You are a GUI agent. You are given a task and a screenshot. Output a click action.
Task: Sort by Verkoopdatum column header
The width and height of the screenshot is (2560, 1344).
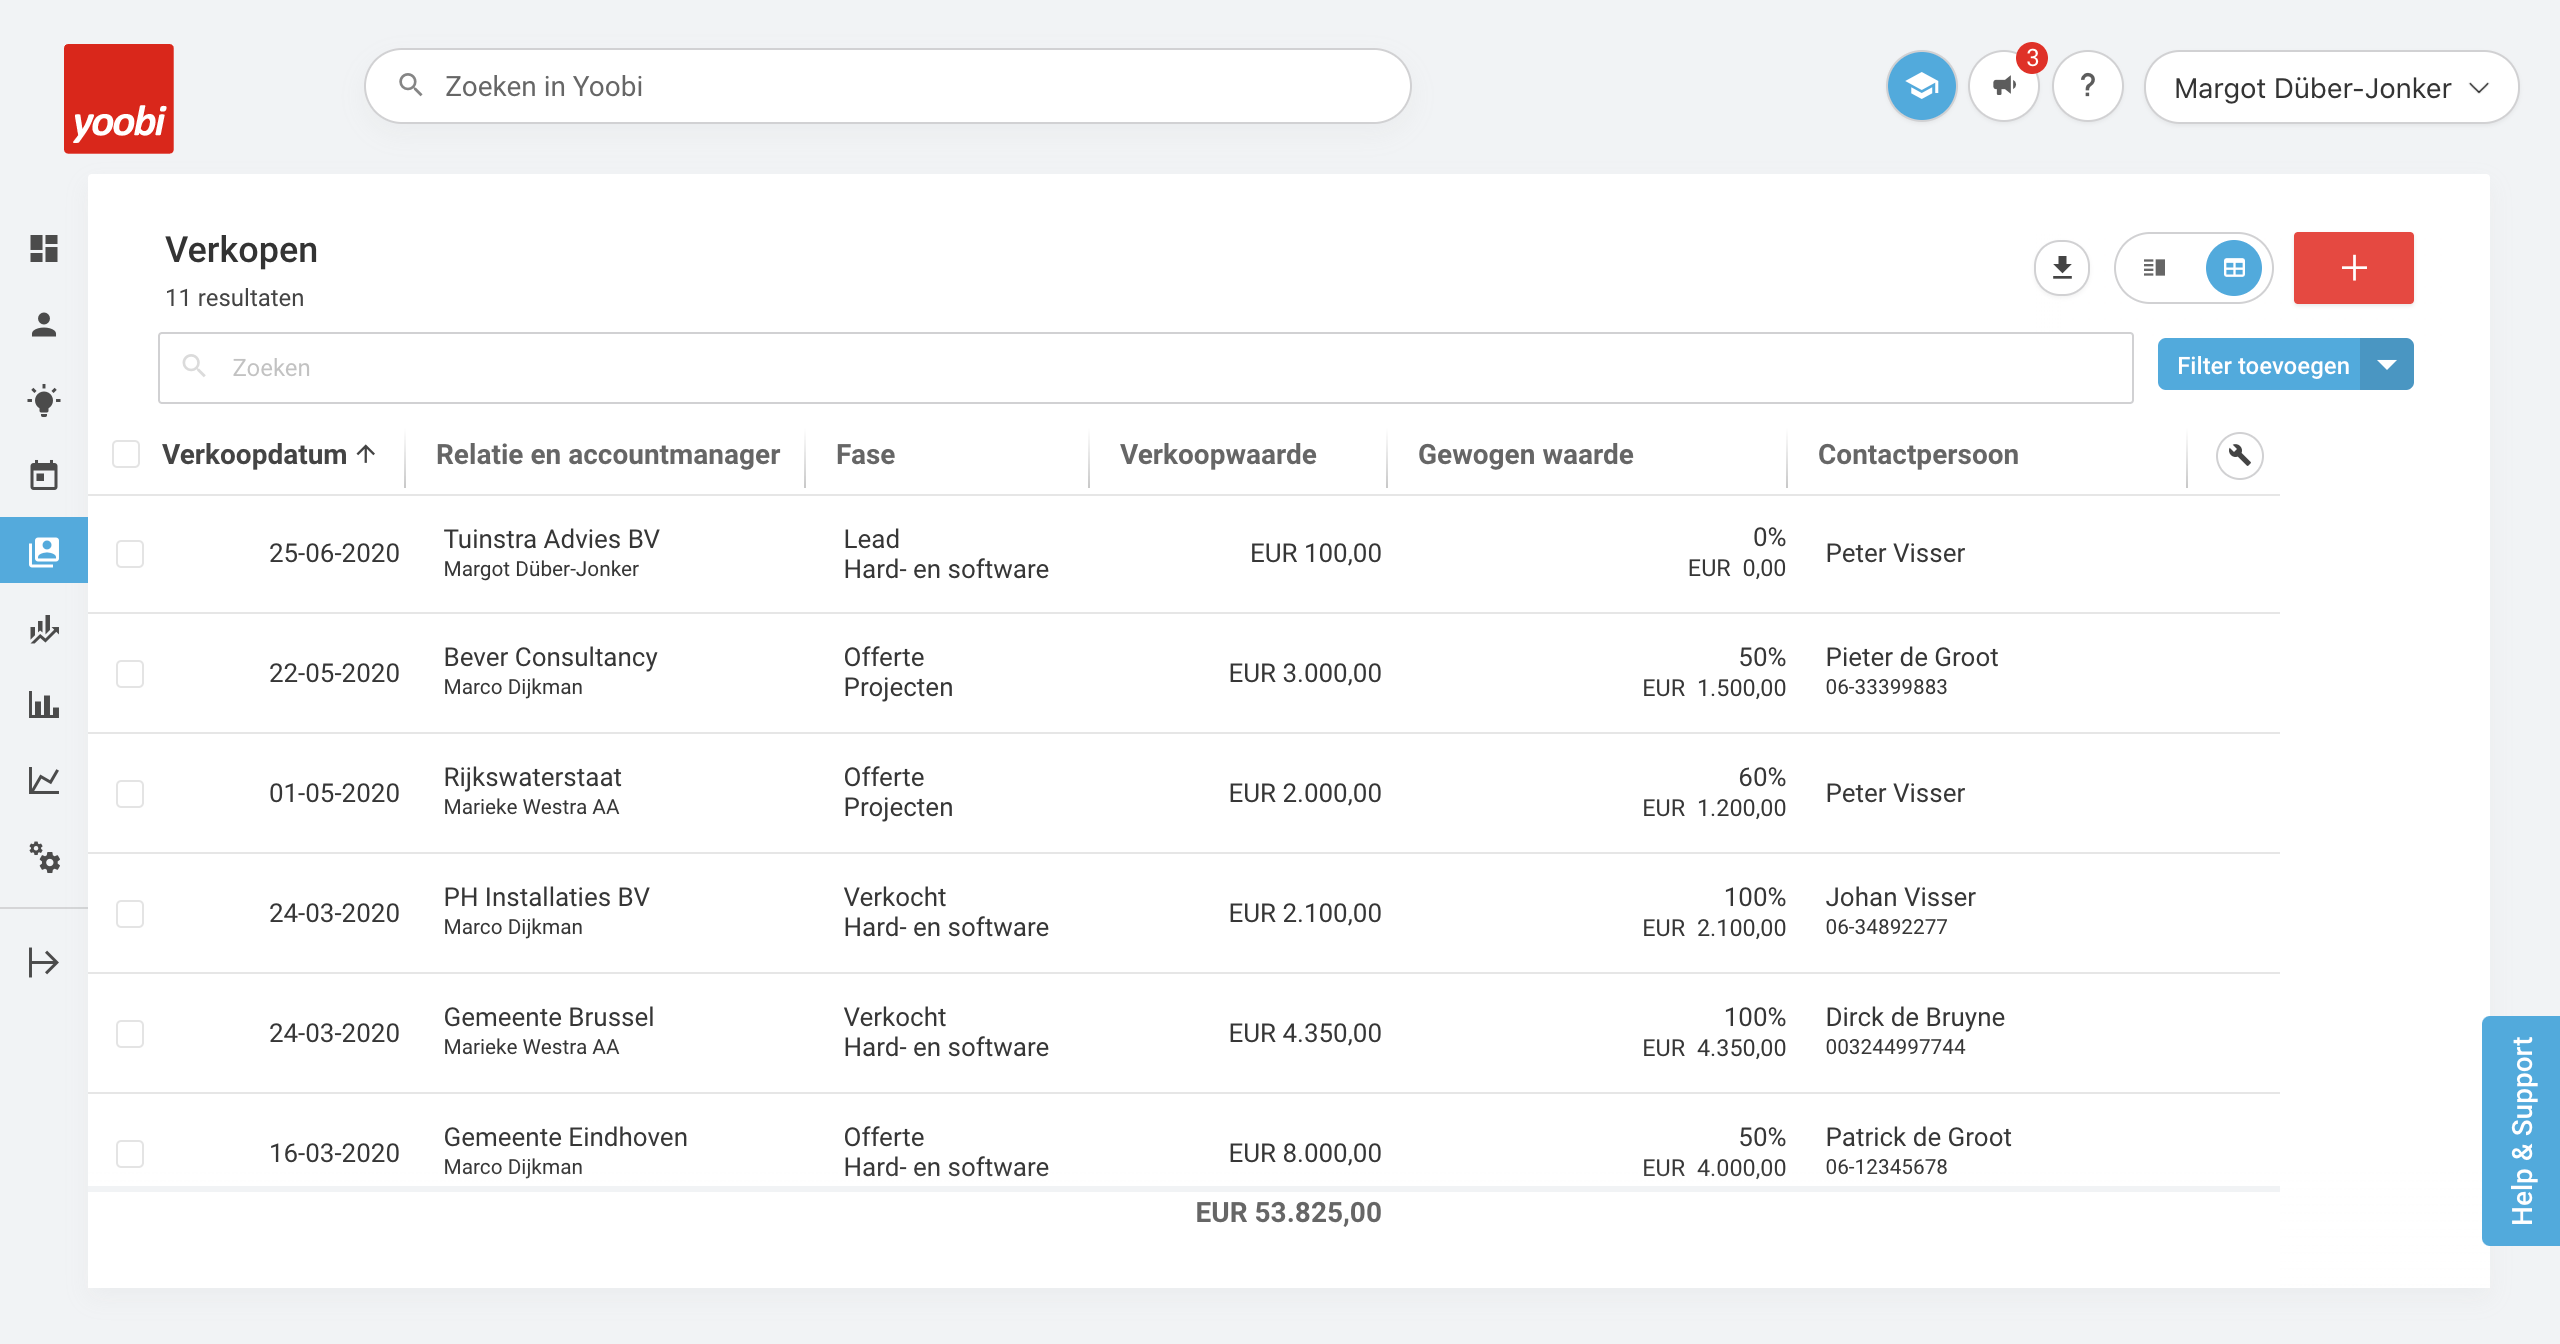(x=255, y=455)
